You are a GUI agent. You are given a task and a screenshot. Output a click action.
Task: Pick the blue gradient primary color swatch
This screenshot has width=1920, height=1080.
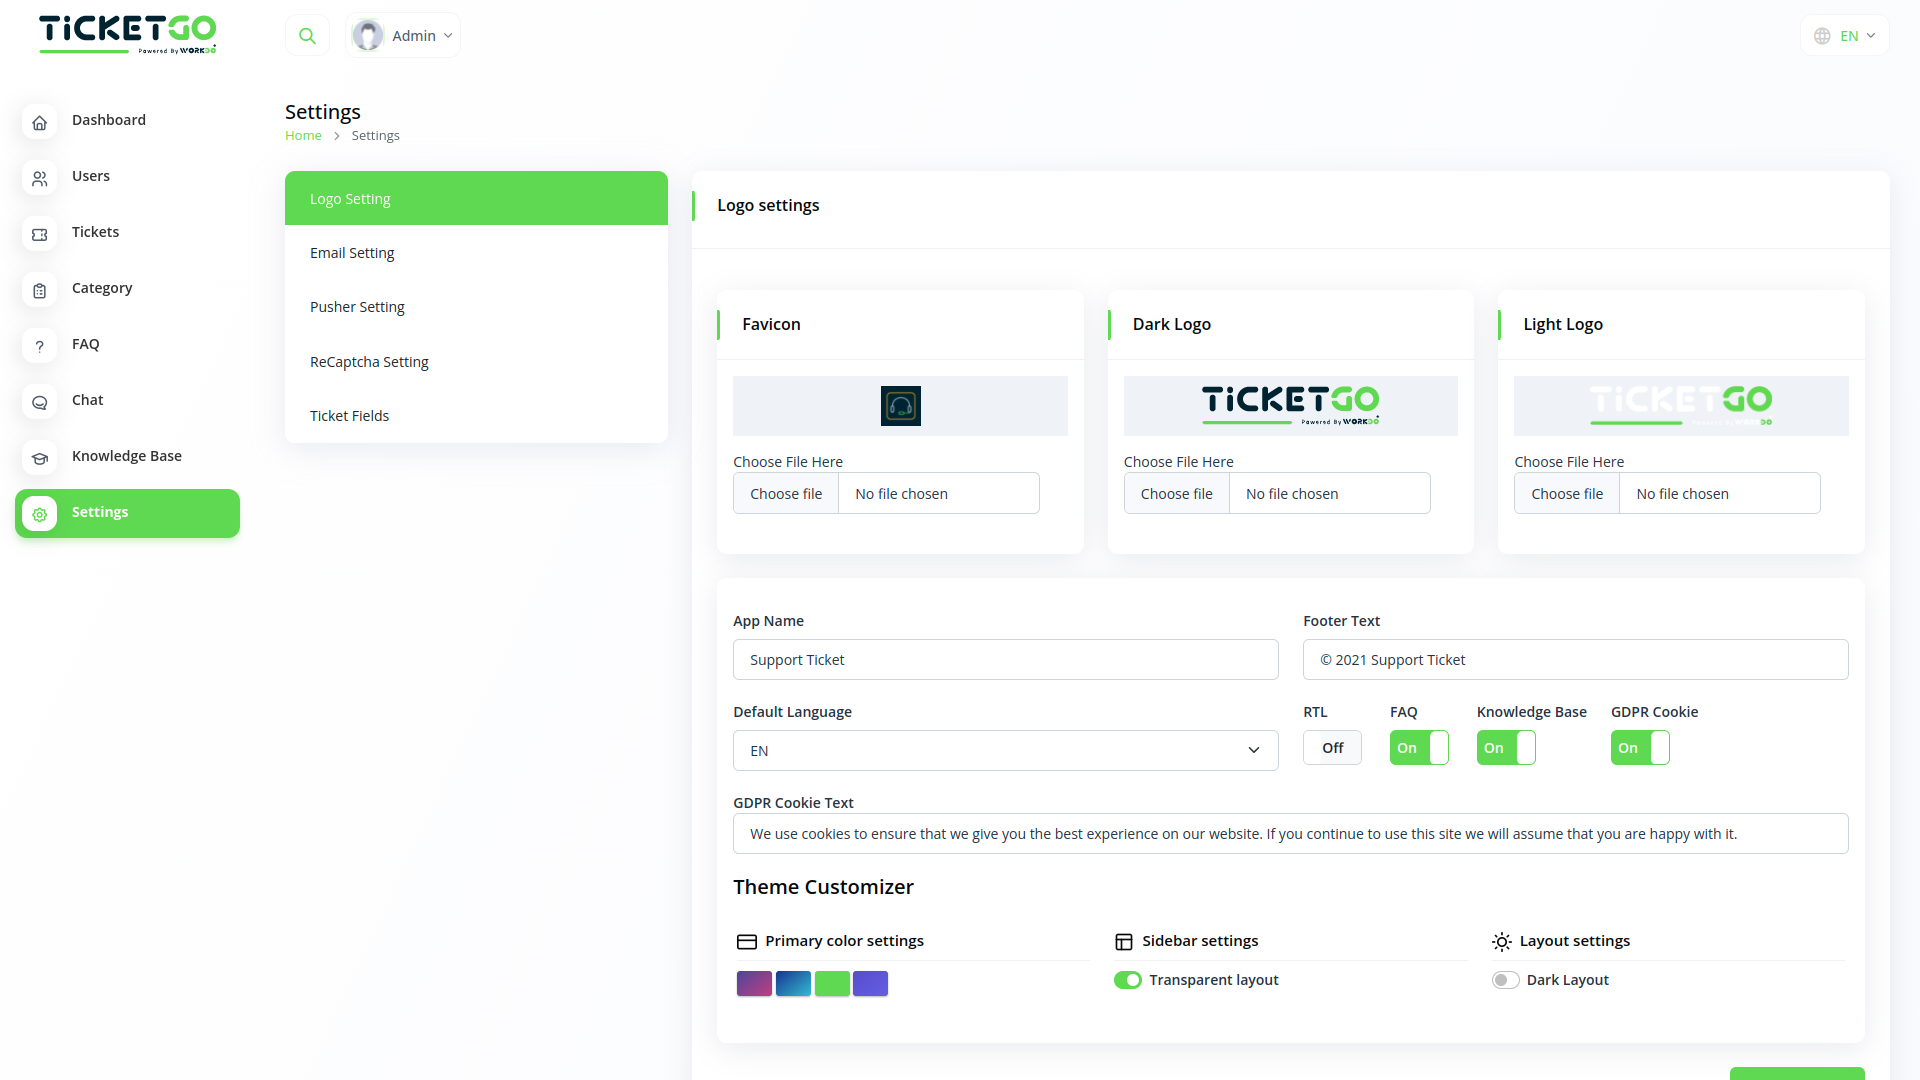[793, 983]
